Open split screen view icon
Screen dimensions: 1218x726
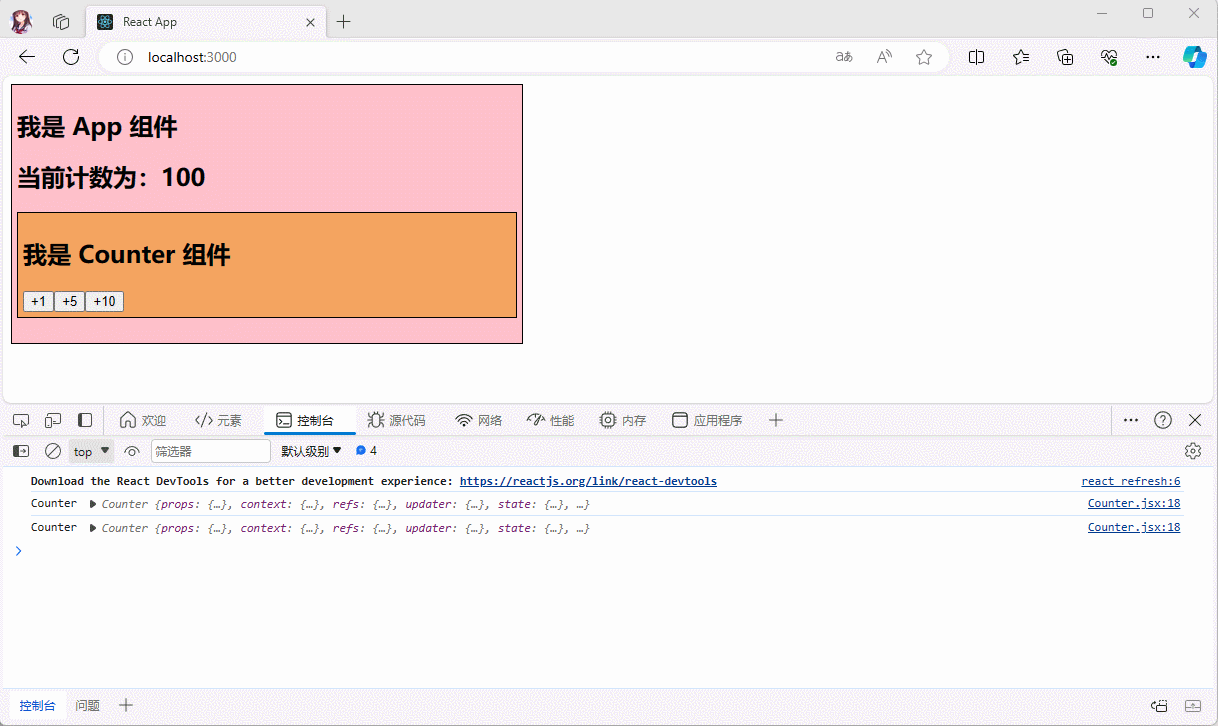(x=977, y=57)
